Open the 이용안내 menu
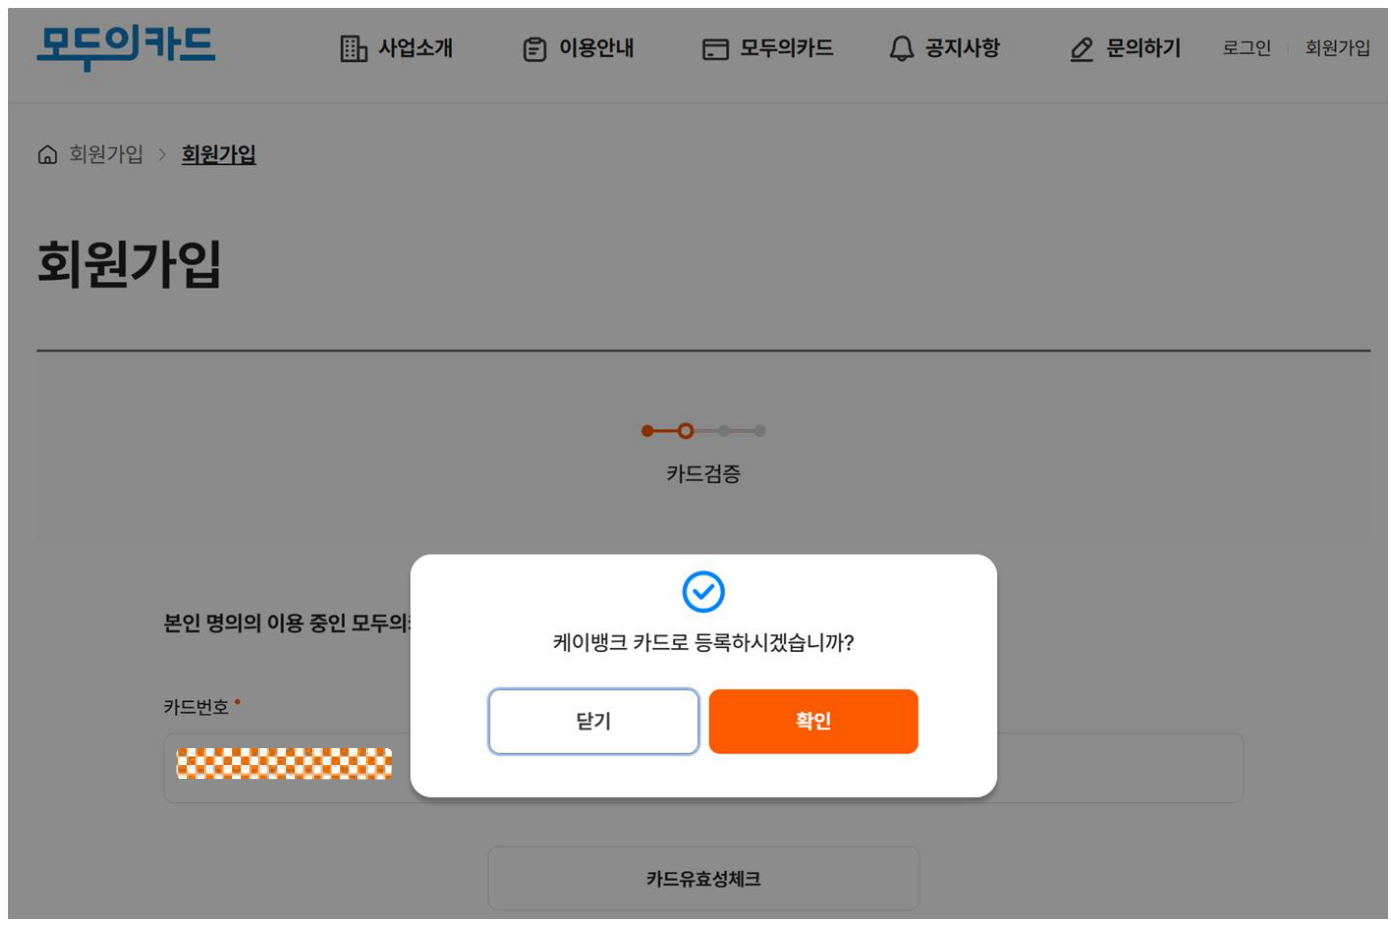 (x=596, y=48)
